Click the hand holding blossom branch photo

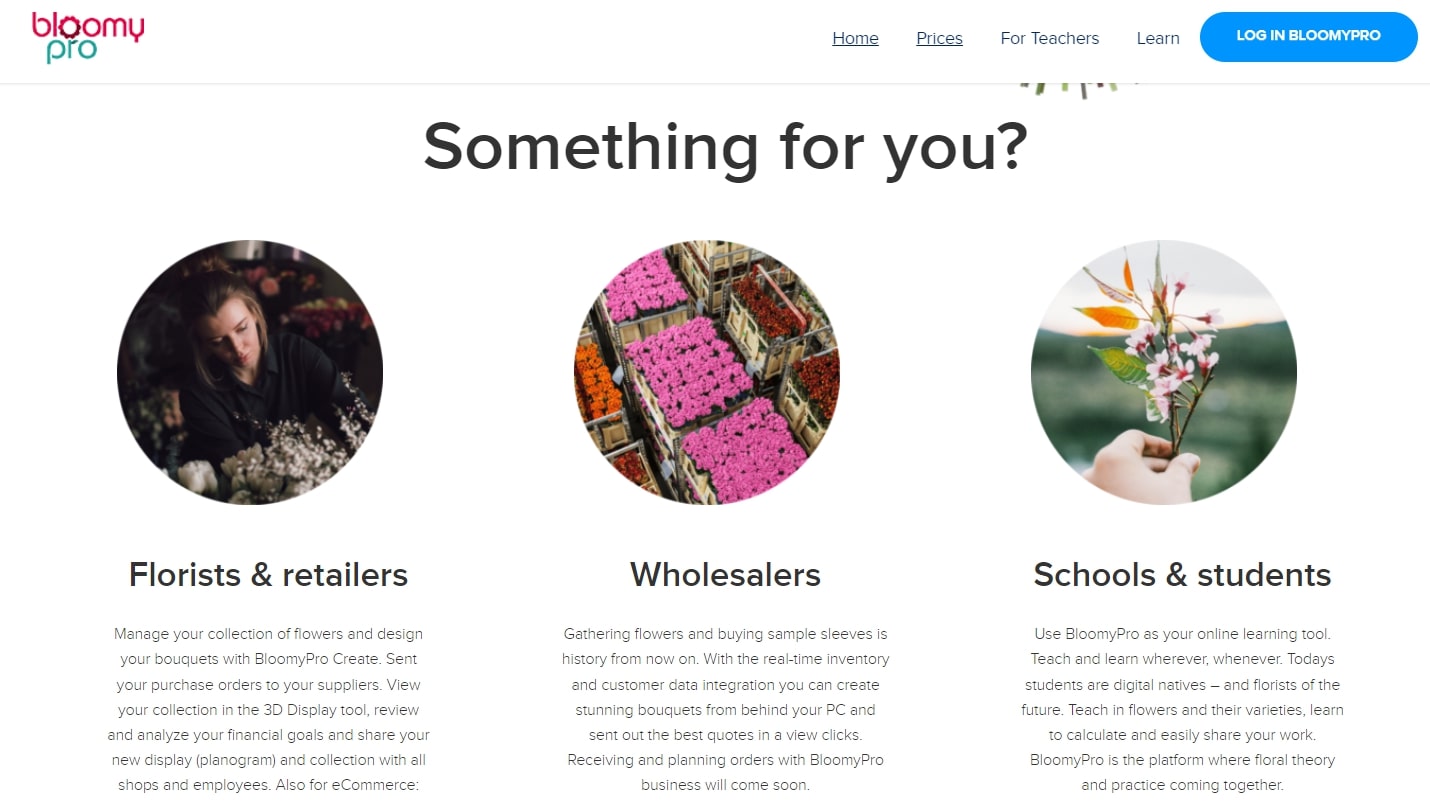[1164, 372]
